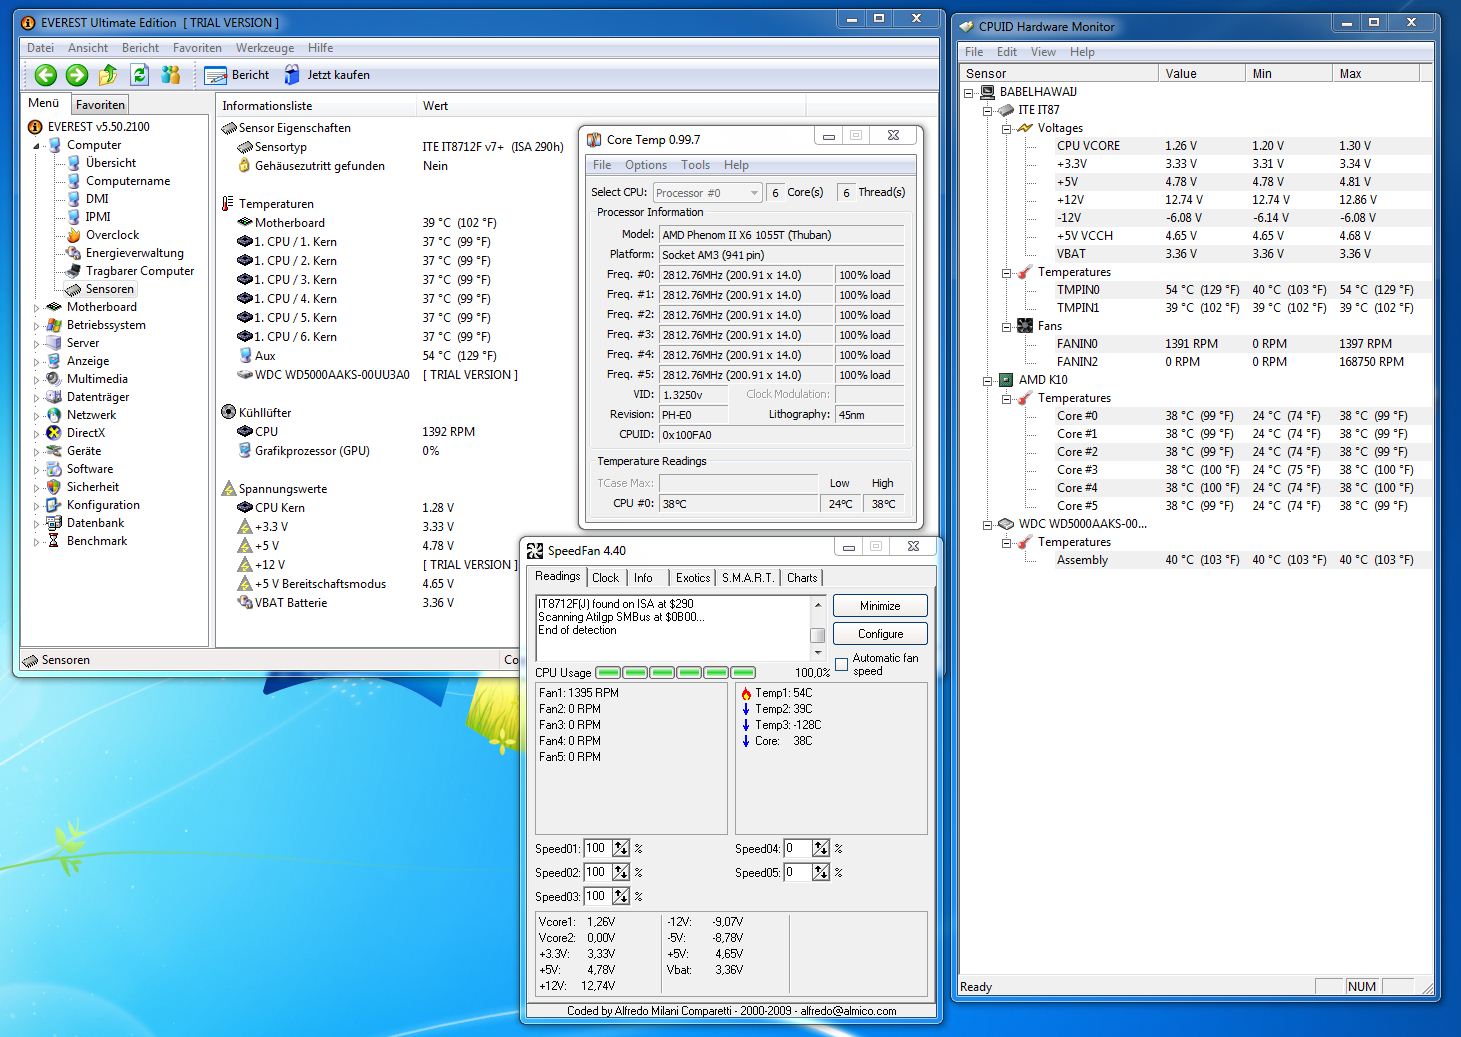Switch to the Favoriten tab in EVEREST
The height and width of the screenshot is (1037, 1461).
(x=101, y=104)
